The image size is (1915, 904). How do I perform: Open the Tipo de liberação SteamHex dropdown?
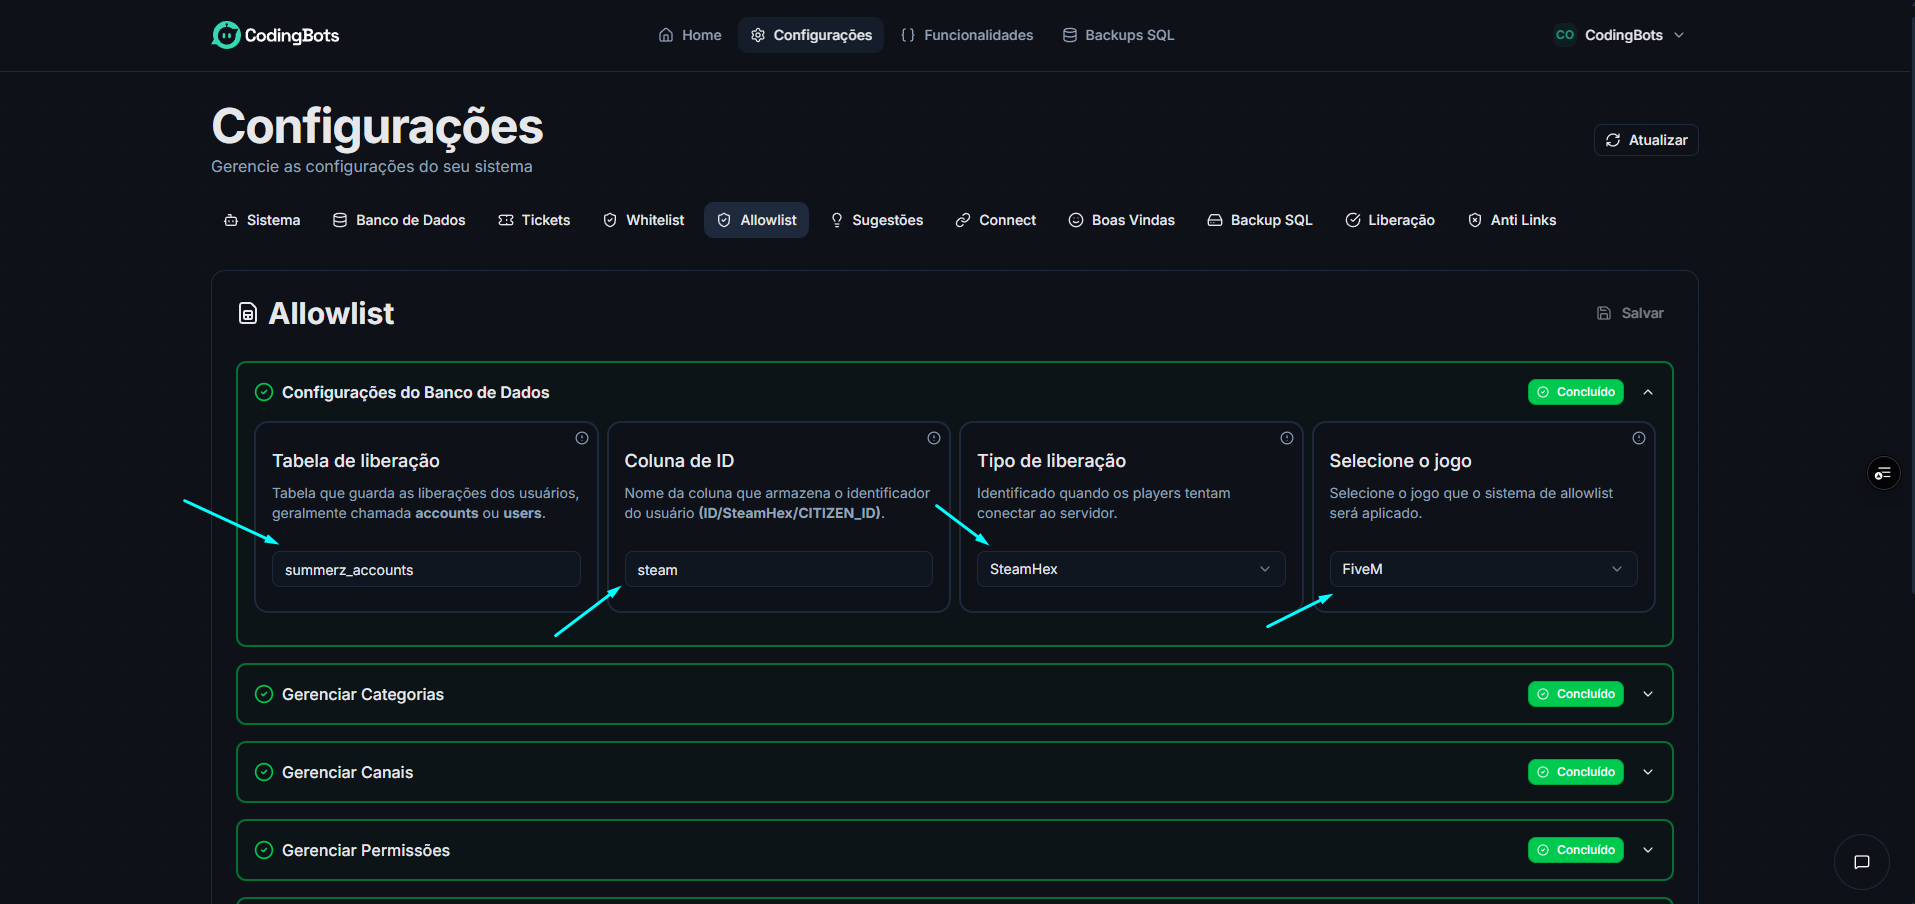click(1130, 569)
